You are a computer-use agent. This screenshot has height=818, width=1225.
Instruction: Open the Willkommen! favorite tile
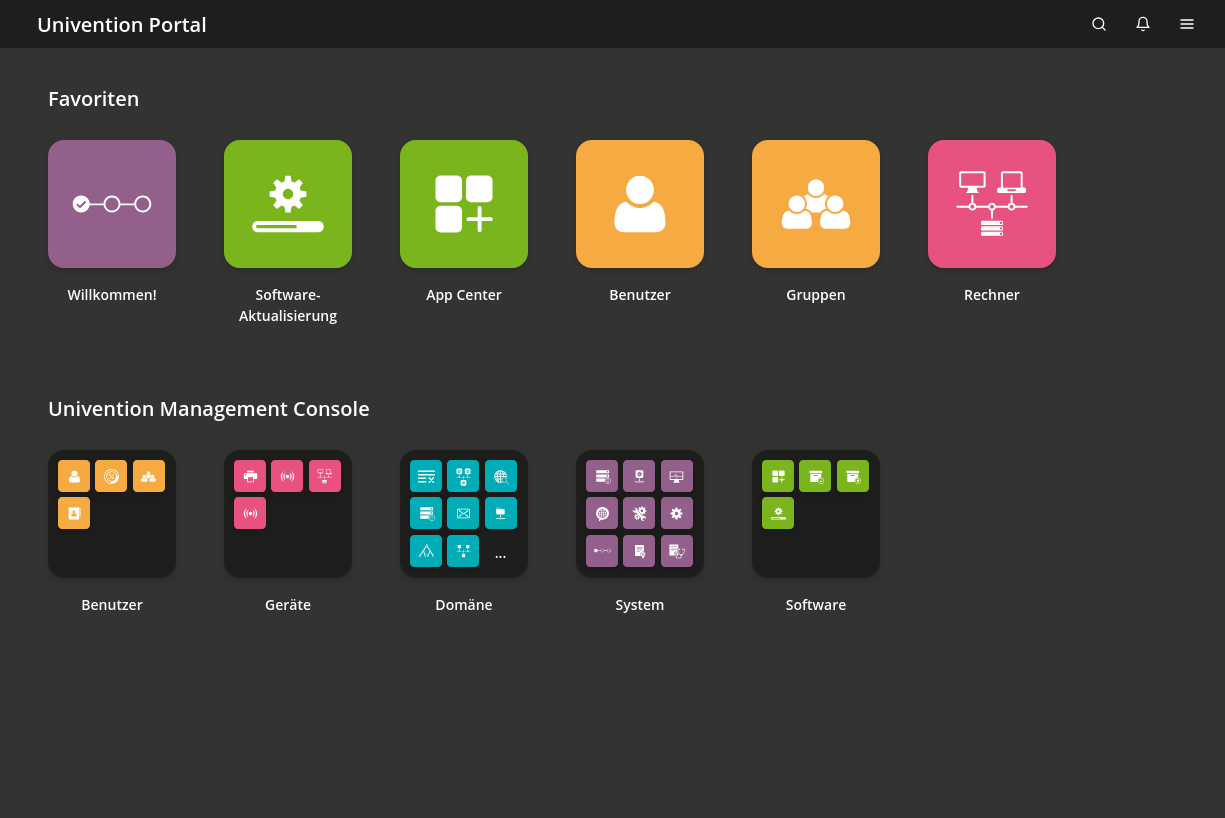tap(112, 204)
